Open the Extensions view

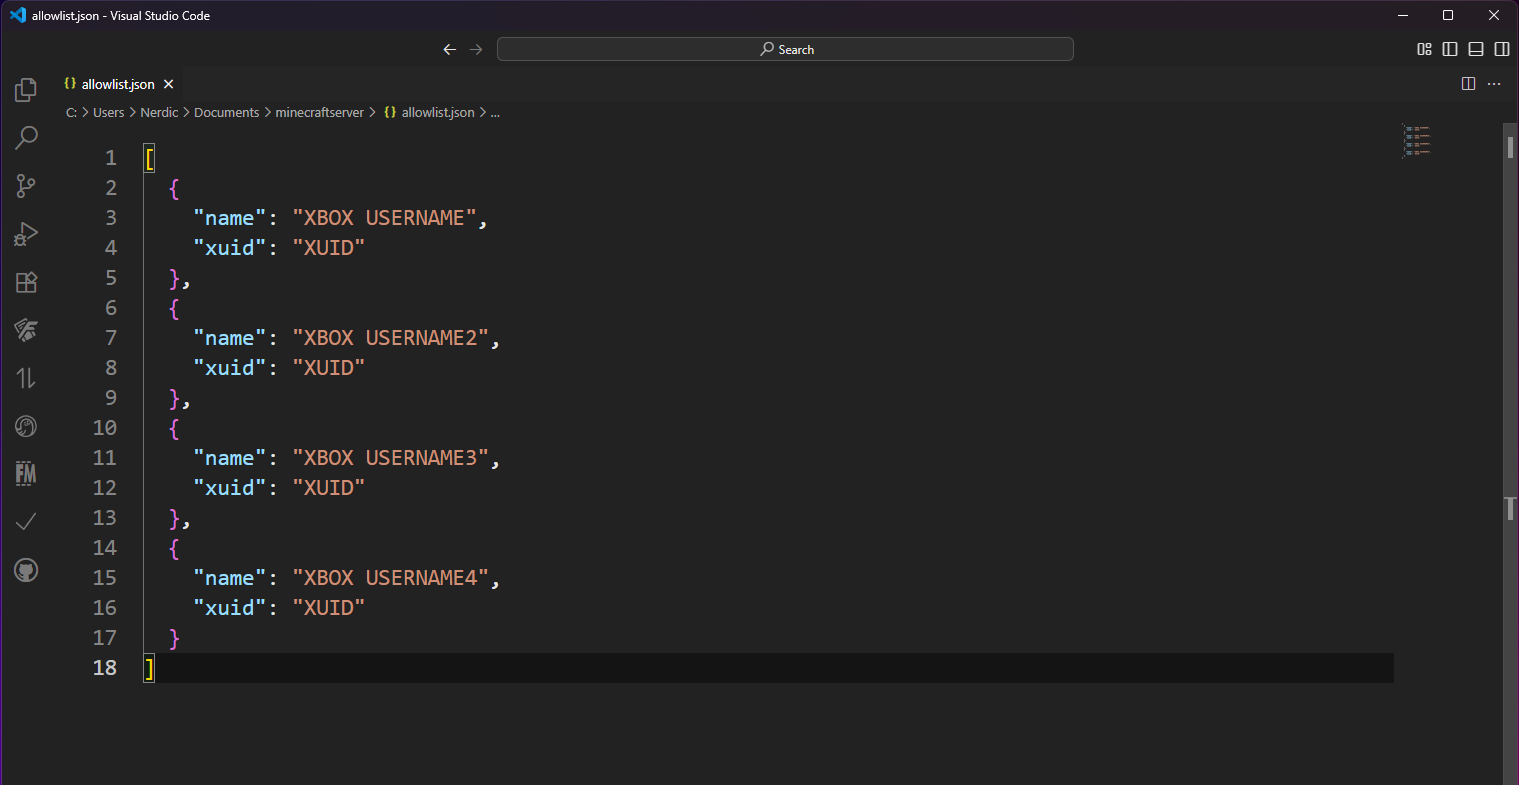point(26,282)
